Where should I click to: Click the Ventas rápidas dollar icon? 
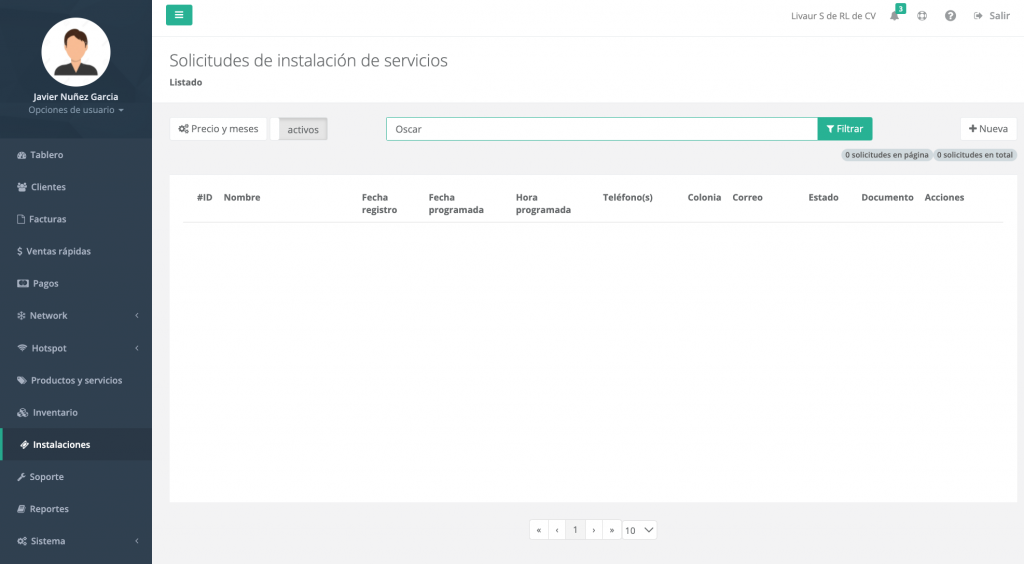click(20, 251)
